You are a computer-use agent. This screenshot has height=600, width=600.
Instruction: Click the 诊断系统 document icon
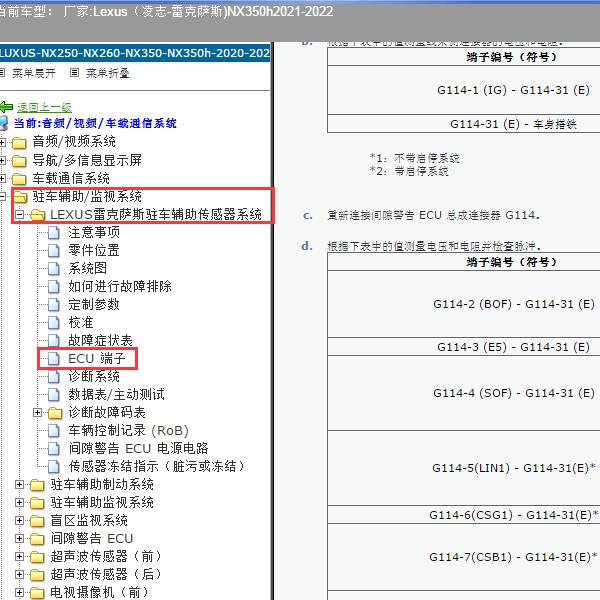click(54, 377)
